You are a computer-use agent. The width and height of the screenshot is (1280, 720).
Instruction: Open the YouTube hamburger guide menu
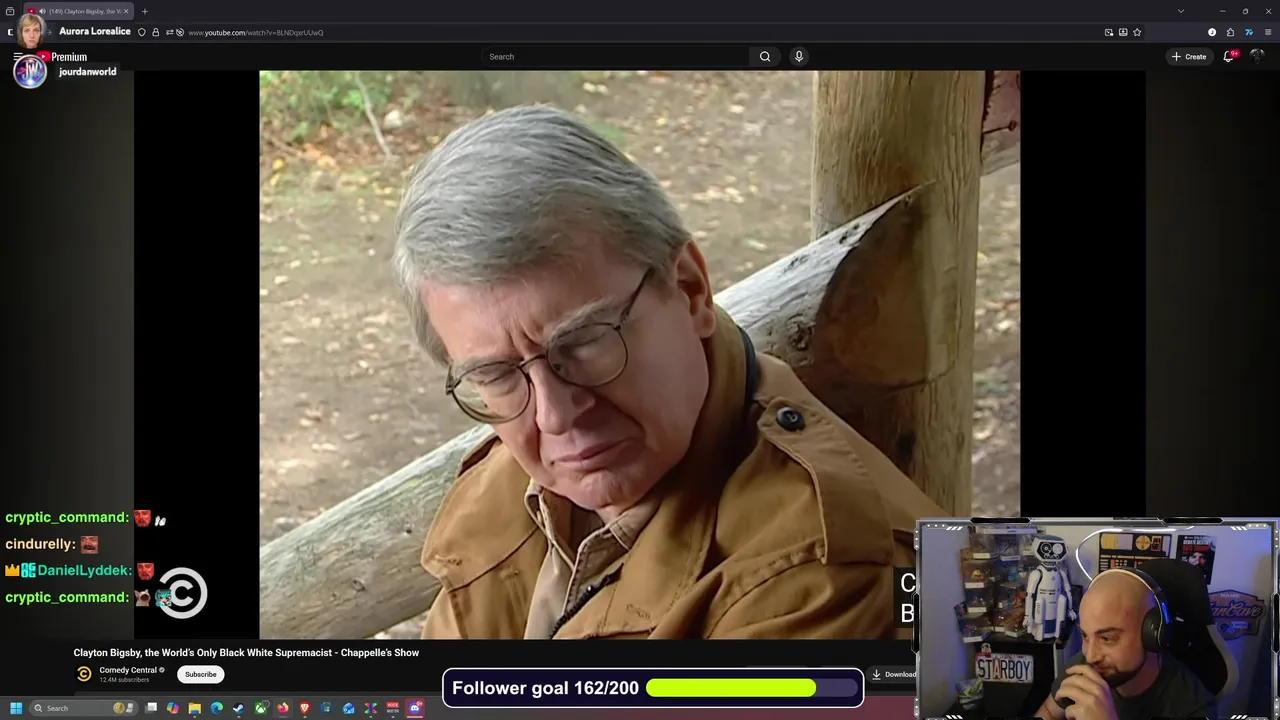[x=17, y=57]
